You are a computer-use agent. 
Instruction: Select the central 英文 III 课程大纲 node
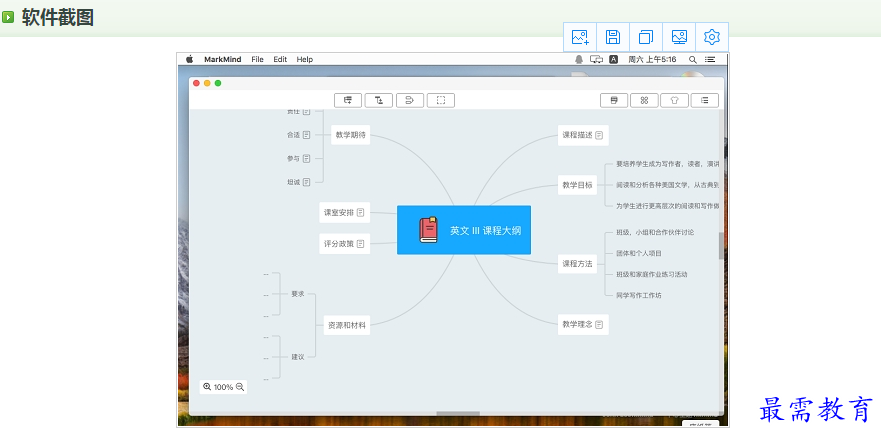pos(464,230)
